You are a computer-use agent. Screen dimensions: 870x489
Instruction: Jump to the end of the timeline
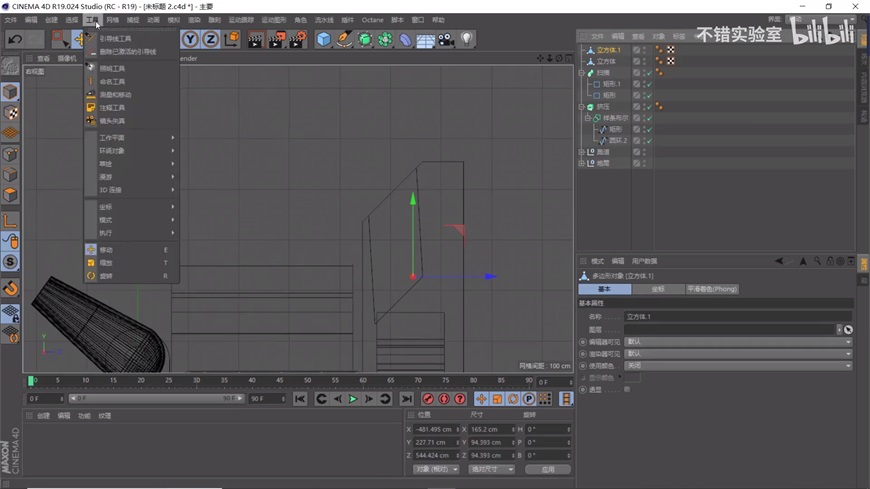(406, 399)
